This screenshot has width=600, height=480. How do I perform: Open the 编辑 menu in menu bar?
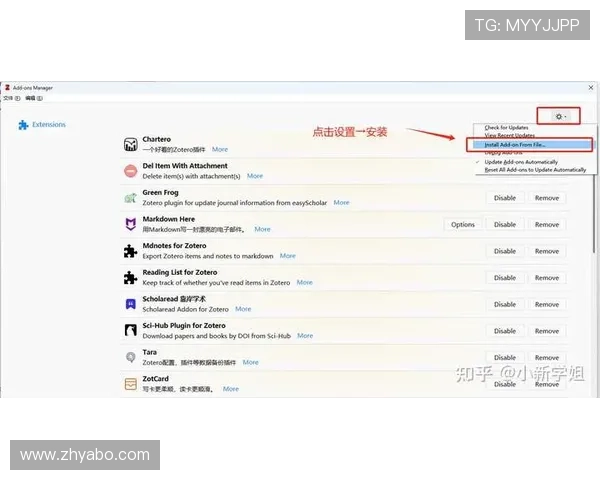click(x=34, y=98)
